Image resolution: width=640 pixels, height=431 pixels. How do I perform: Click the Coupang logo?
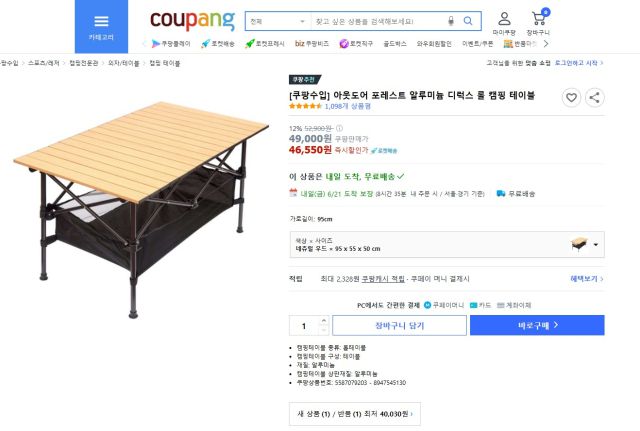pyautogui.click(x=192, y=20)
